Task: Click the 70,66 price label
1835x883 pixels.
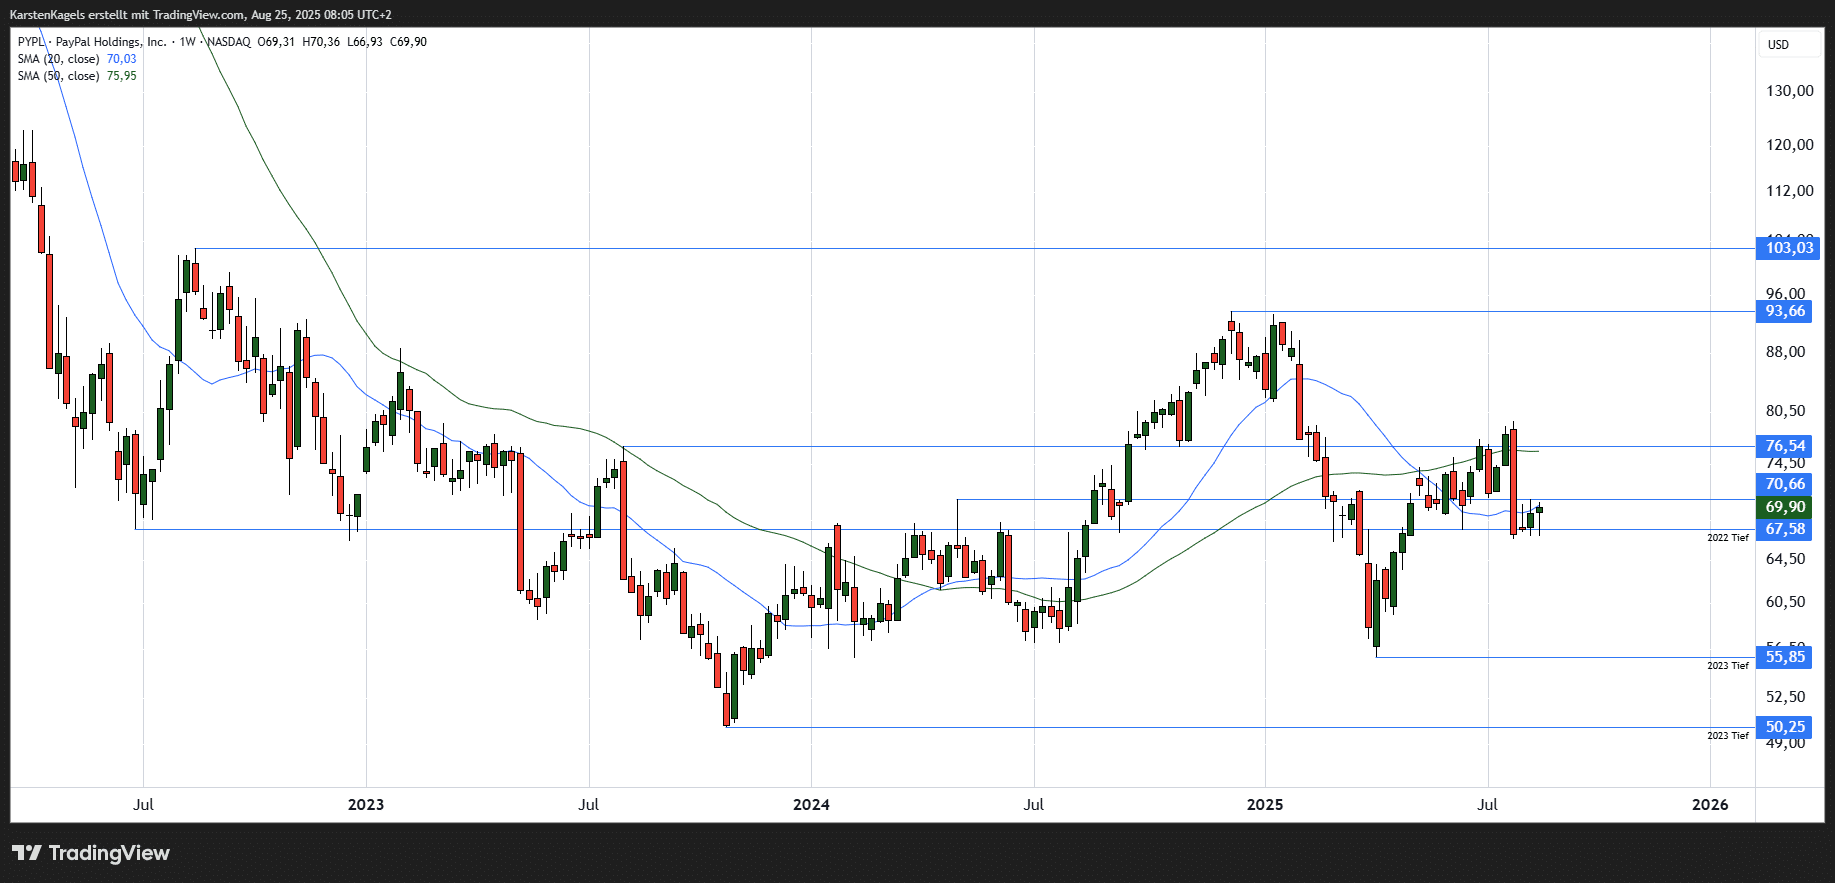Action: pyautogui.click(x=1786, y=484)
